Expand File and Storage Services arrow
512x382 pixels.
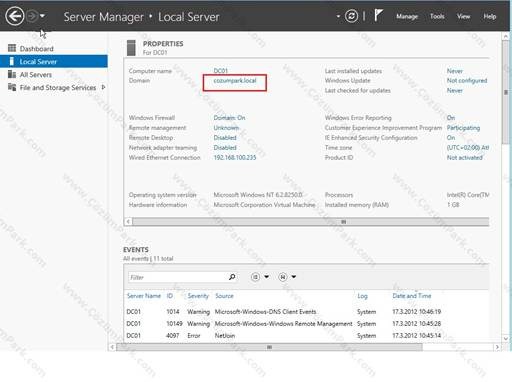103,87
